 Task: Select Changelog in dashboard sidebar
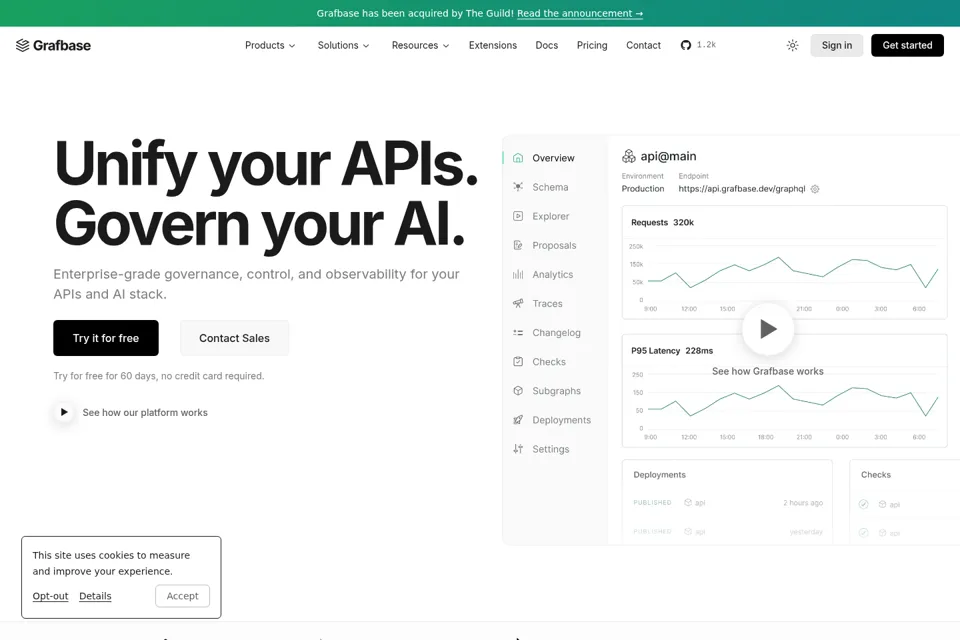pyautogui.click(x=557, y=333)
